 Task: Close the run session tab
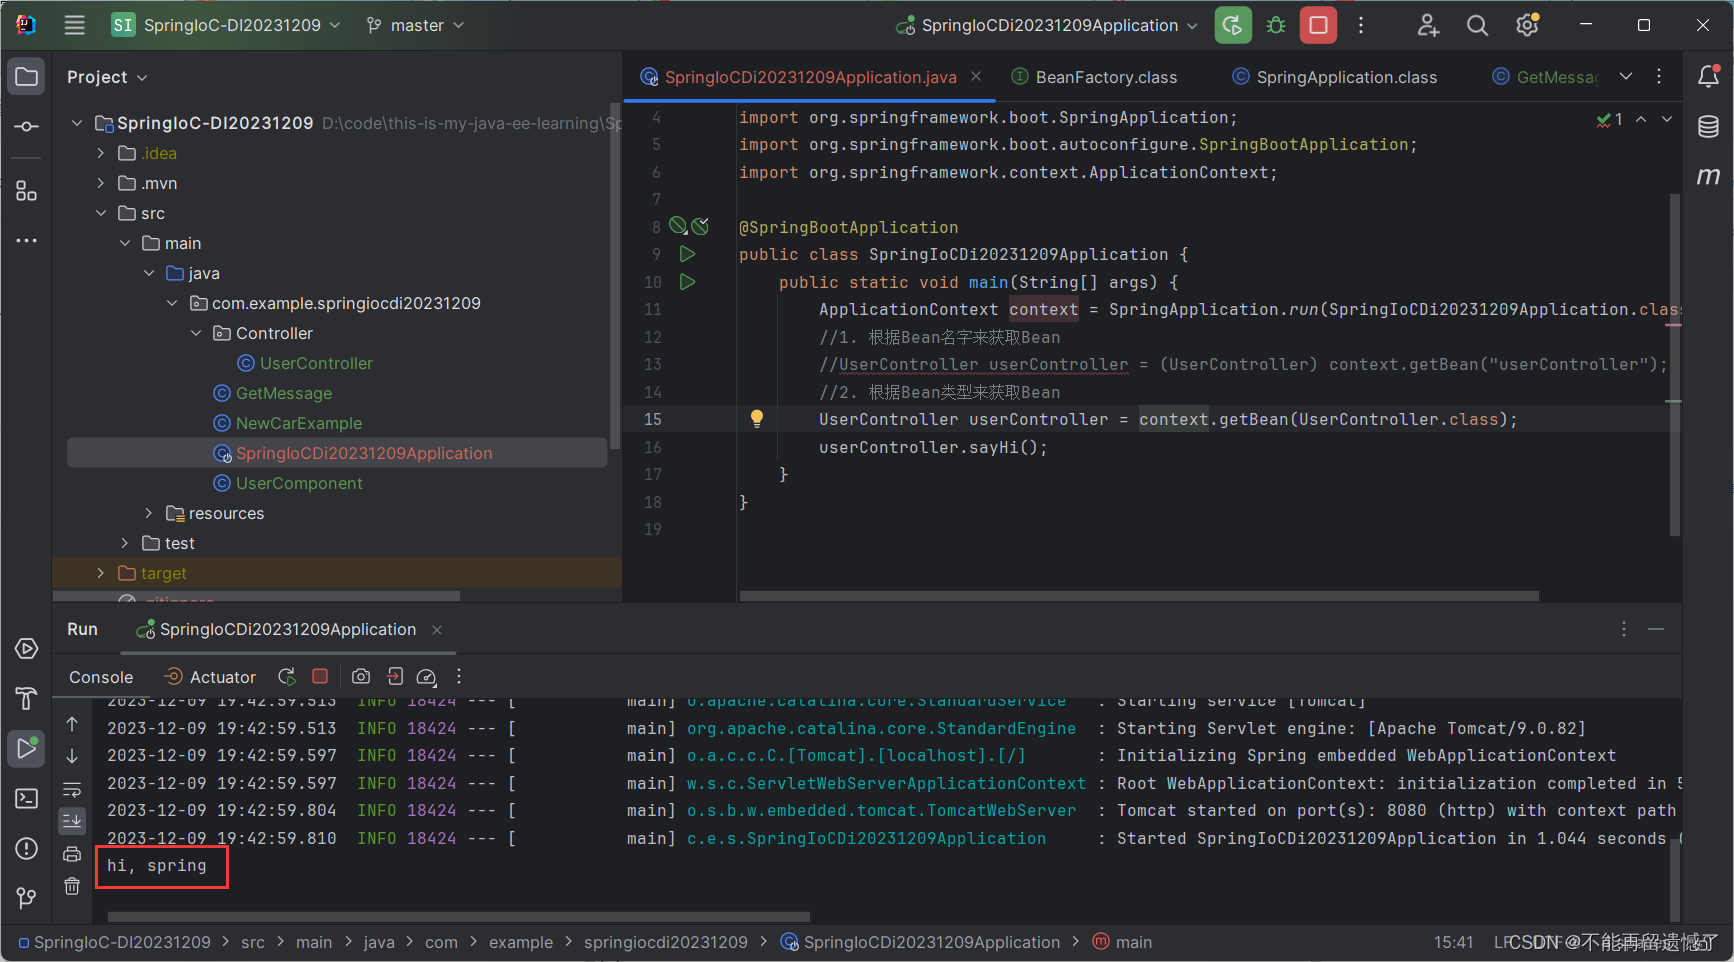[437, 629]
